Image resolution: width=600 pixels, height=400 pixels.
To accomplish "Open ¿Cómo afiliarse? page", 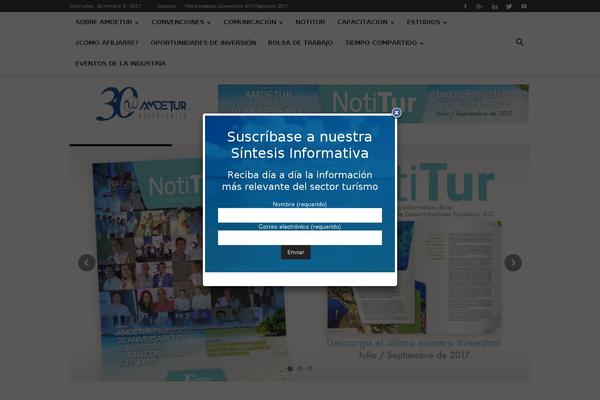I will pyautogui.click(x=107, y=43).
